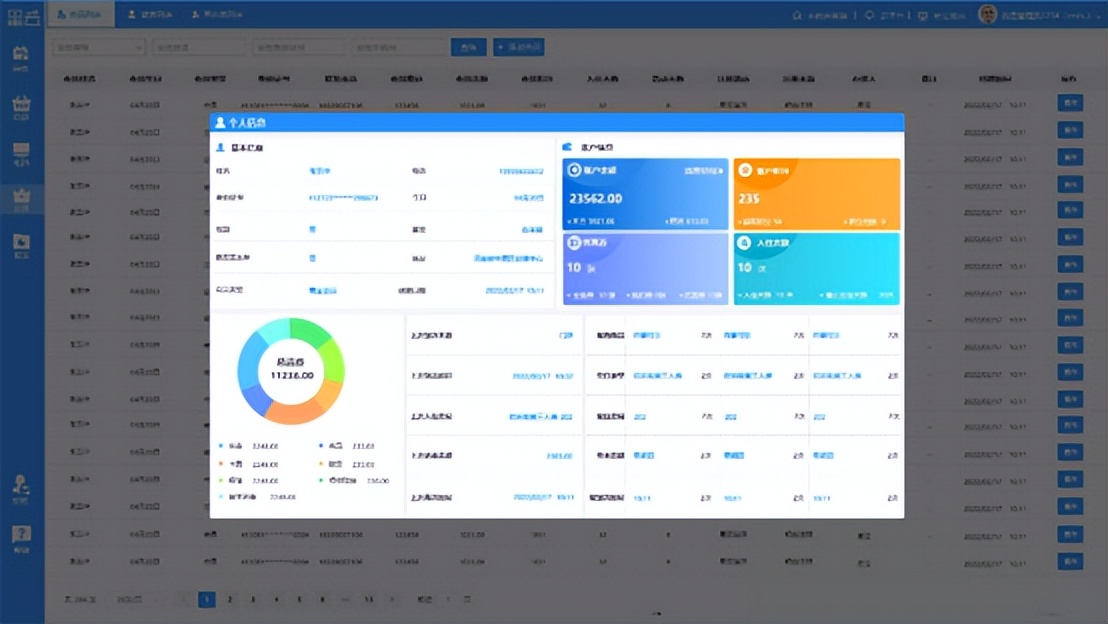Viewport: 1108px width, 624px height.
Task: Click the topmost icon in left sidebar
Action: (x=21, y=56)
